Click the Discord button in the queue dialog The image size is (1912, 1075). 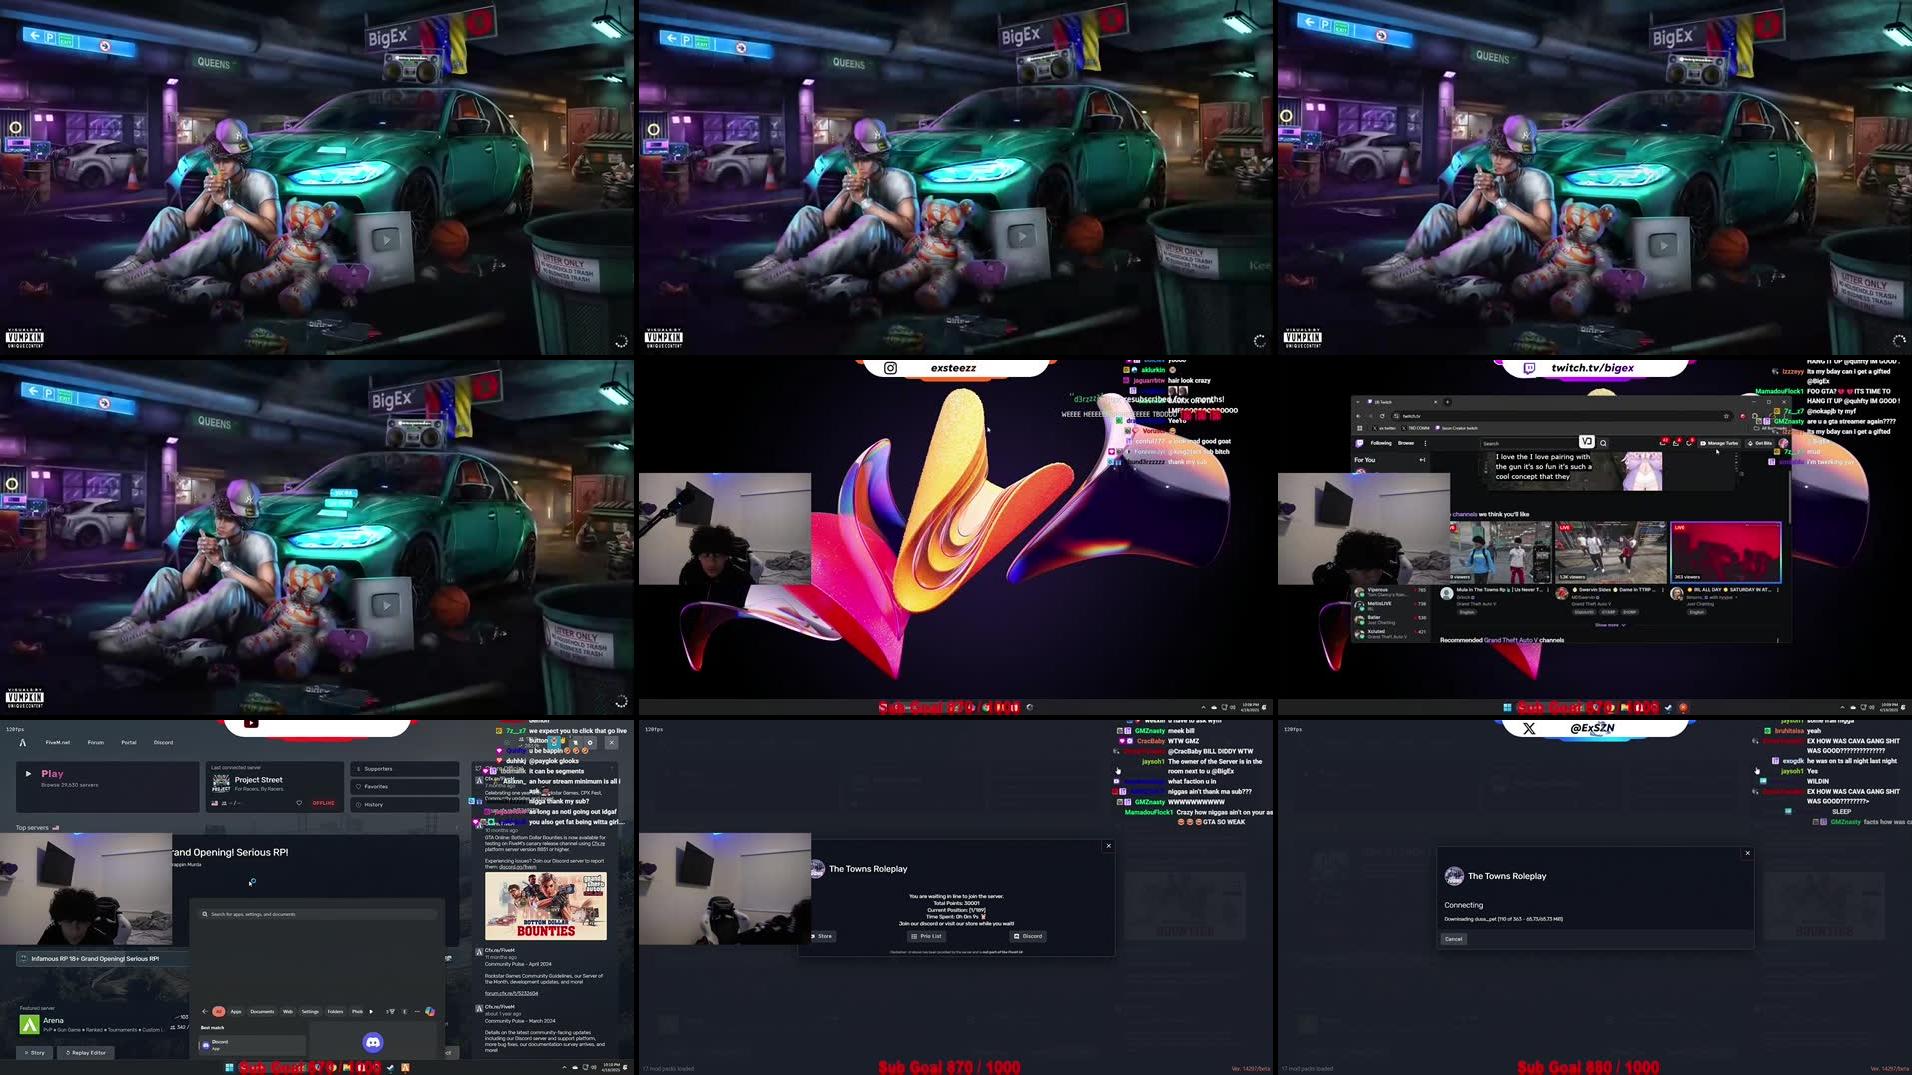tap(1028, 936)
